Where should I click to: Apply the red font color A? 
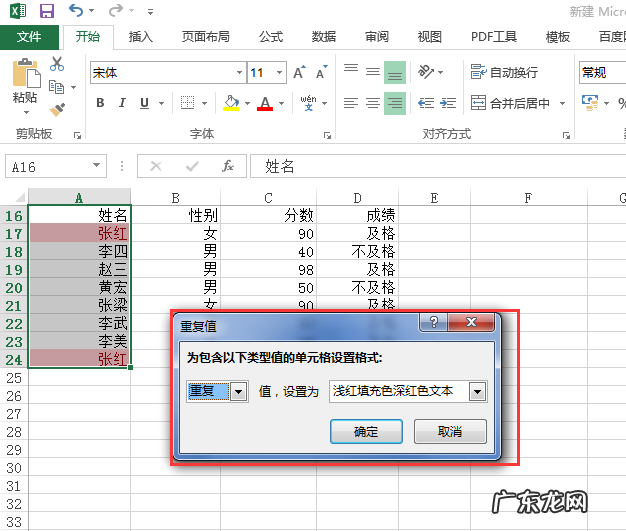click(x=265, y=103)
